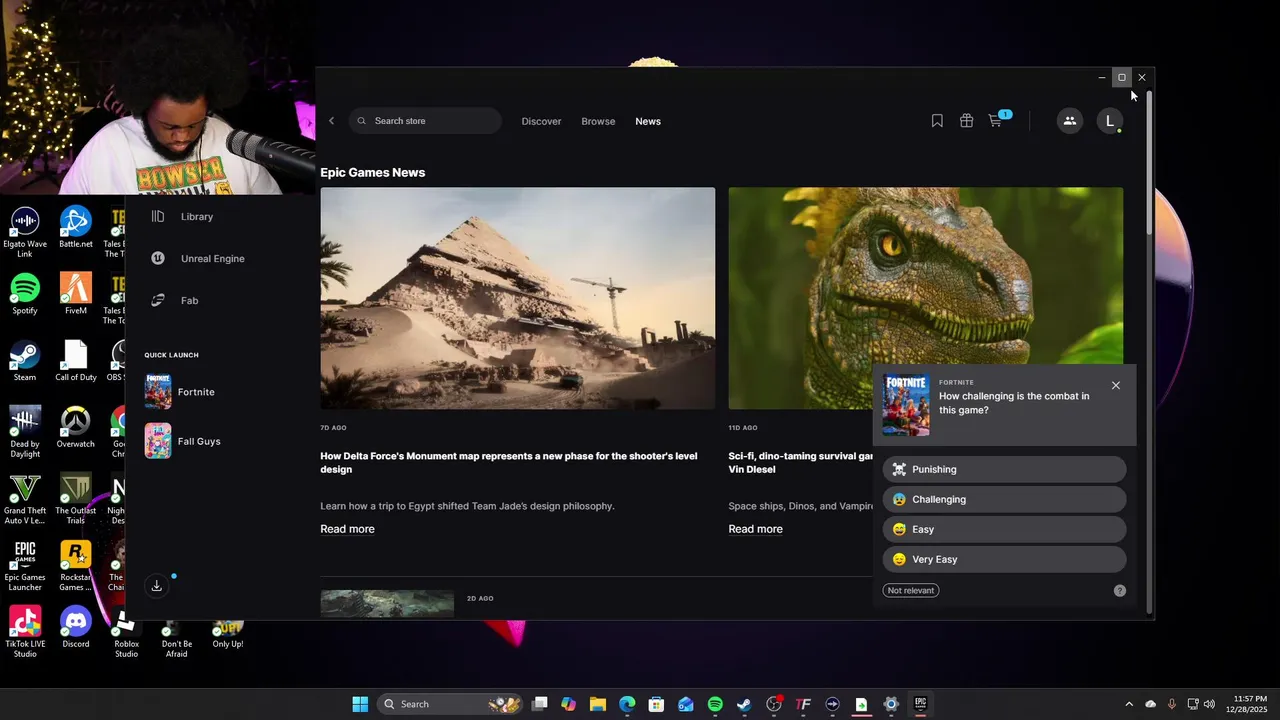Open Grand Theft Auto V desktop icon

click(x=25, y=499)
